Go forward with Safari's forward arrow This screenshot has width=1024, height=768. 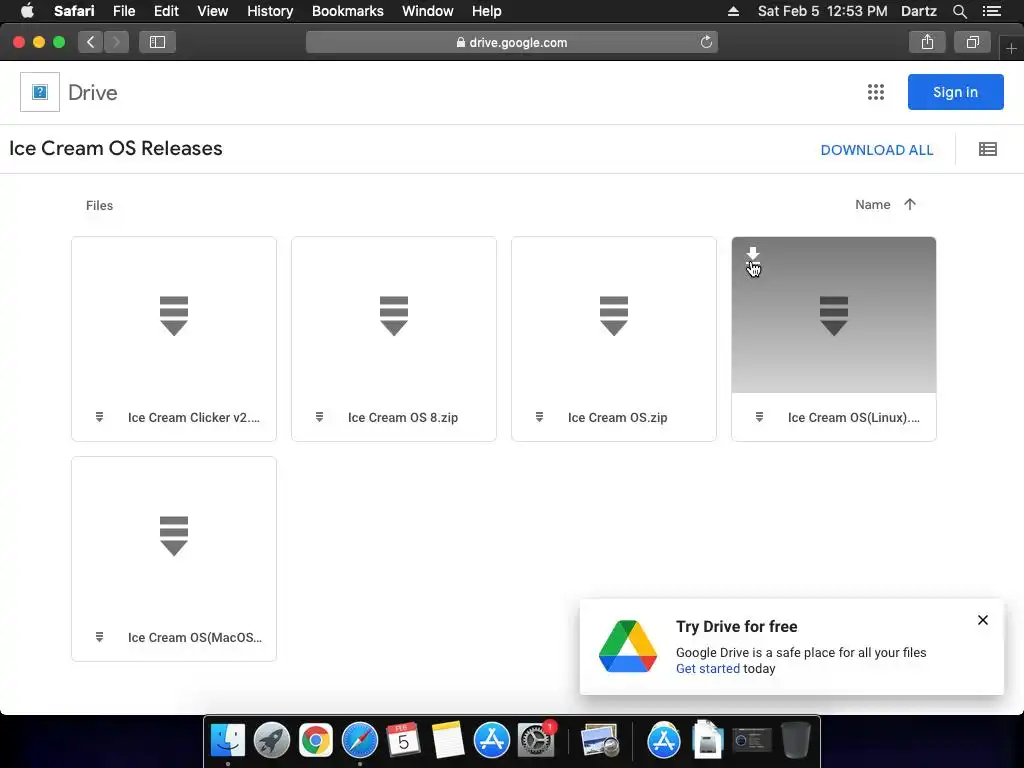coord(116,42)
